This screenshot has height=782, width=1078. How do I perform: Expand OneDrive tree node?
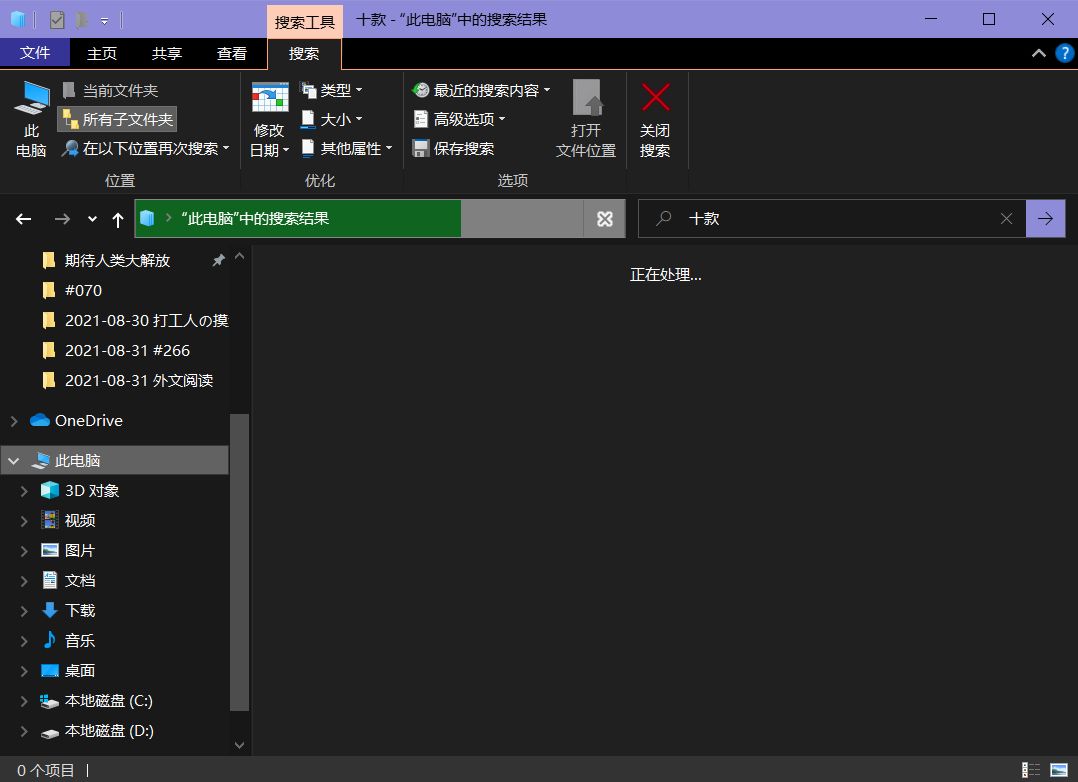(x=14, y=421)
